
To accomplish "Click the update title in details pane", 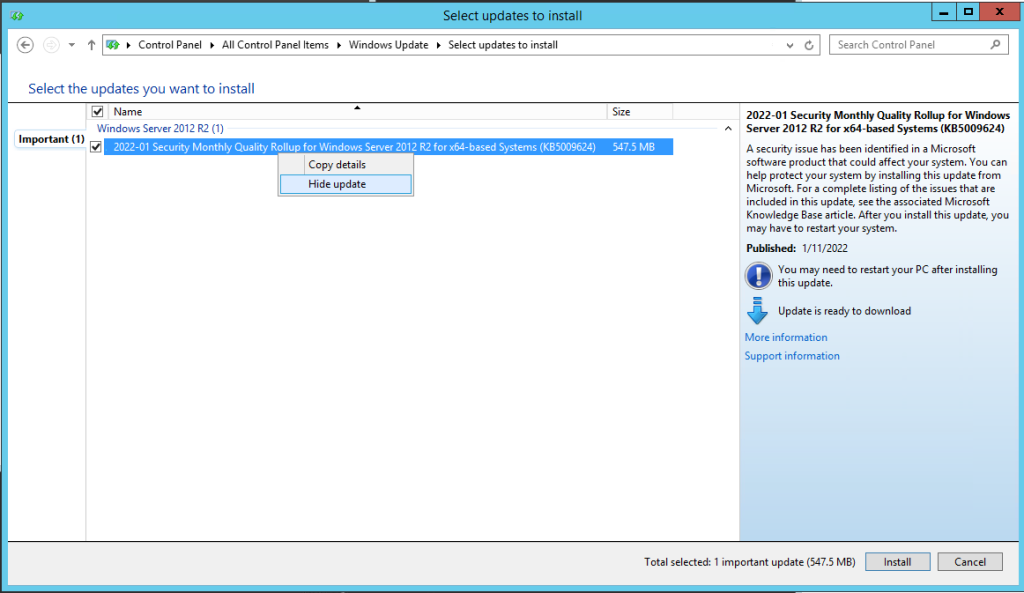I will tap(878, 122).
